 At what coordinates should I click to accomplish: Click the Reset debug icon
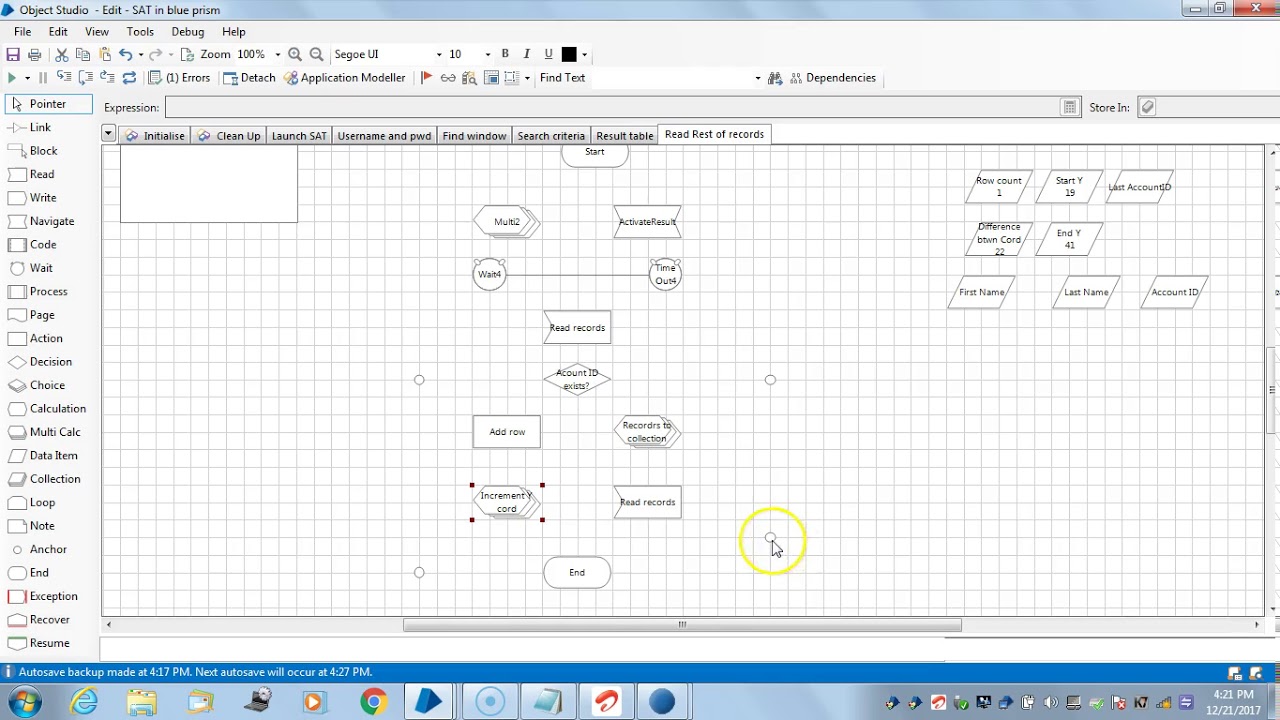129,78
